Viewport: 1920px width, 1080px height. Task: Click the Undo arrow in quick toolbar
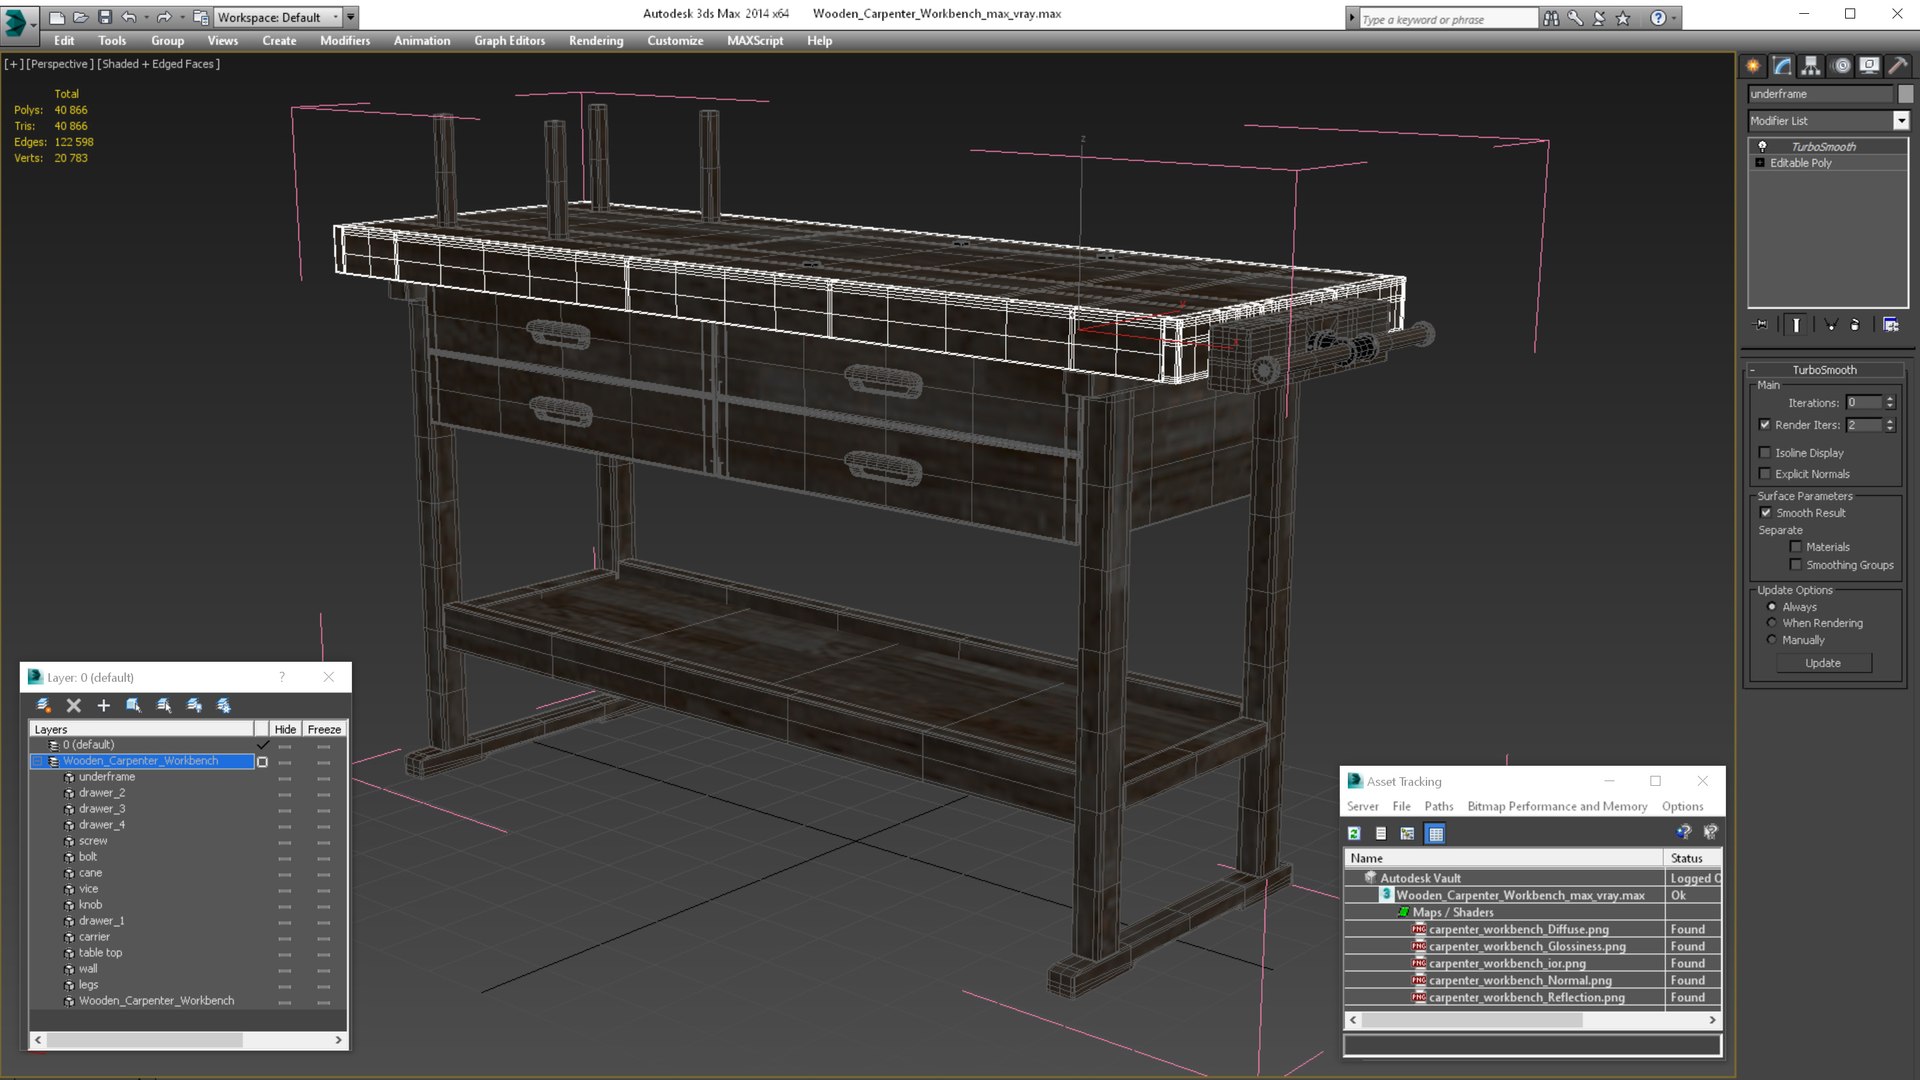click(x=129, y=17)
